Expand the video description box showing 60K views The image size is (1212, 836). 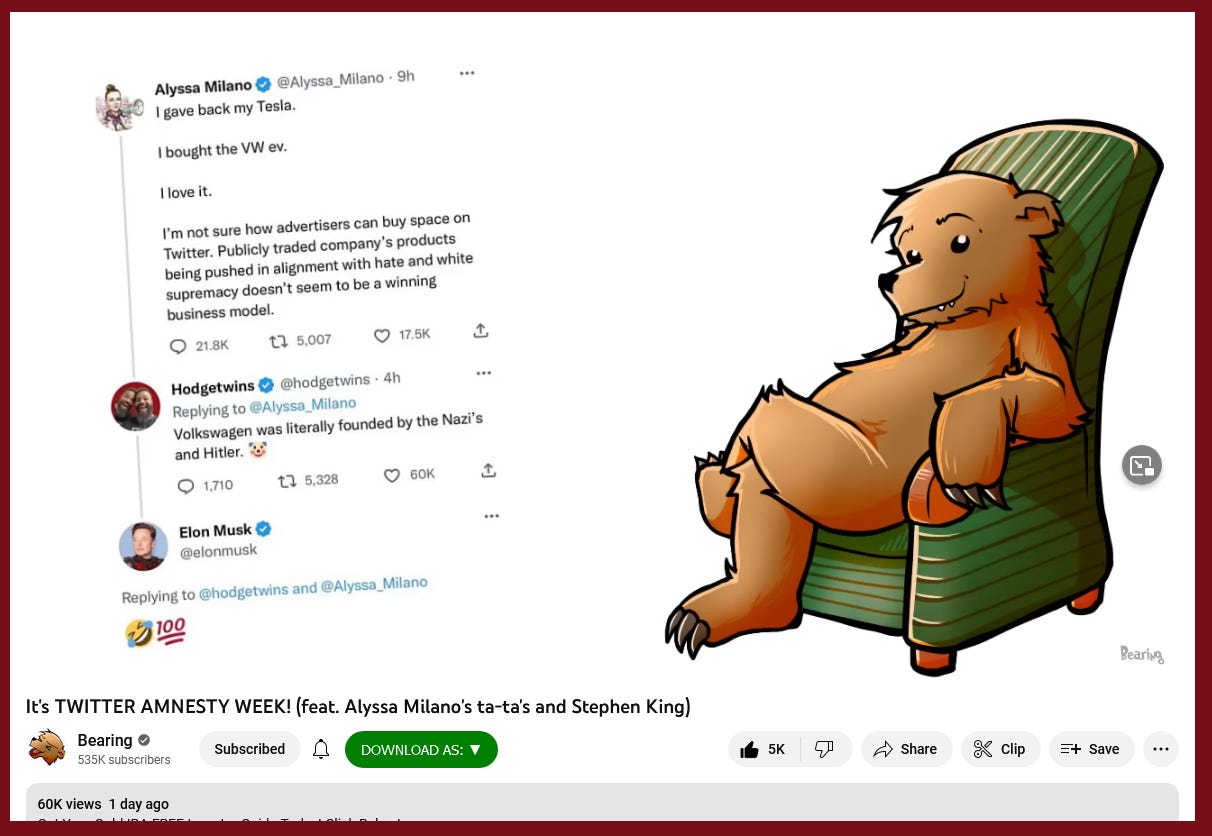pyautogui.click(x=602, y=803)
